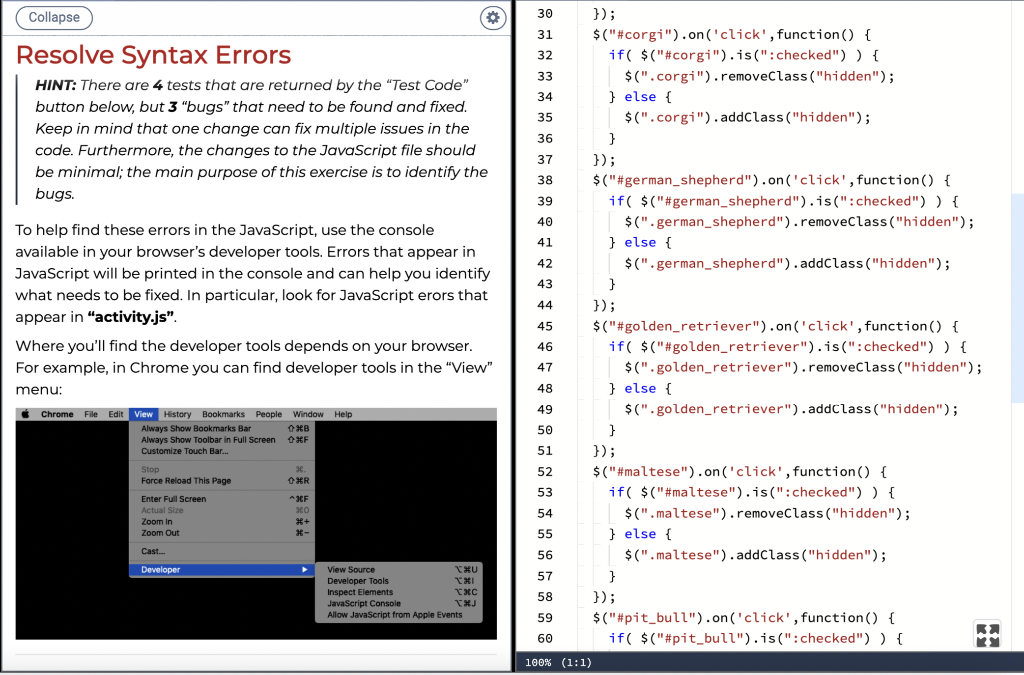Image resolution: width=1024 pixels, height=675 pixels.
Task: Click the else line after #maltese check
Action: click(x=640, y=534)
